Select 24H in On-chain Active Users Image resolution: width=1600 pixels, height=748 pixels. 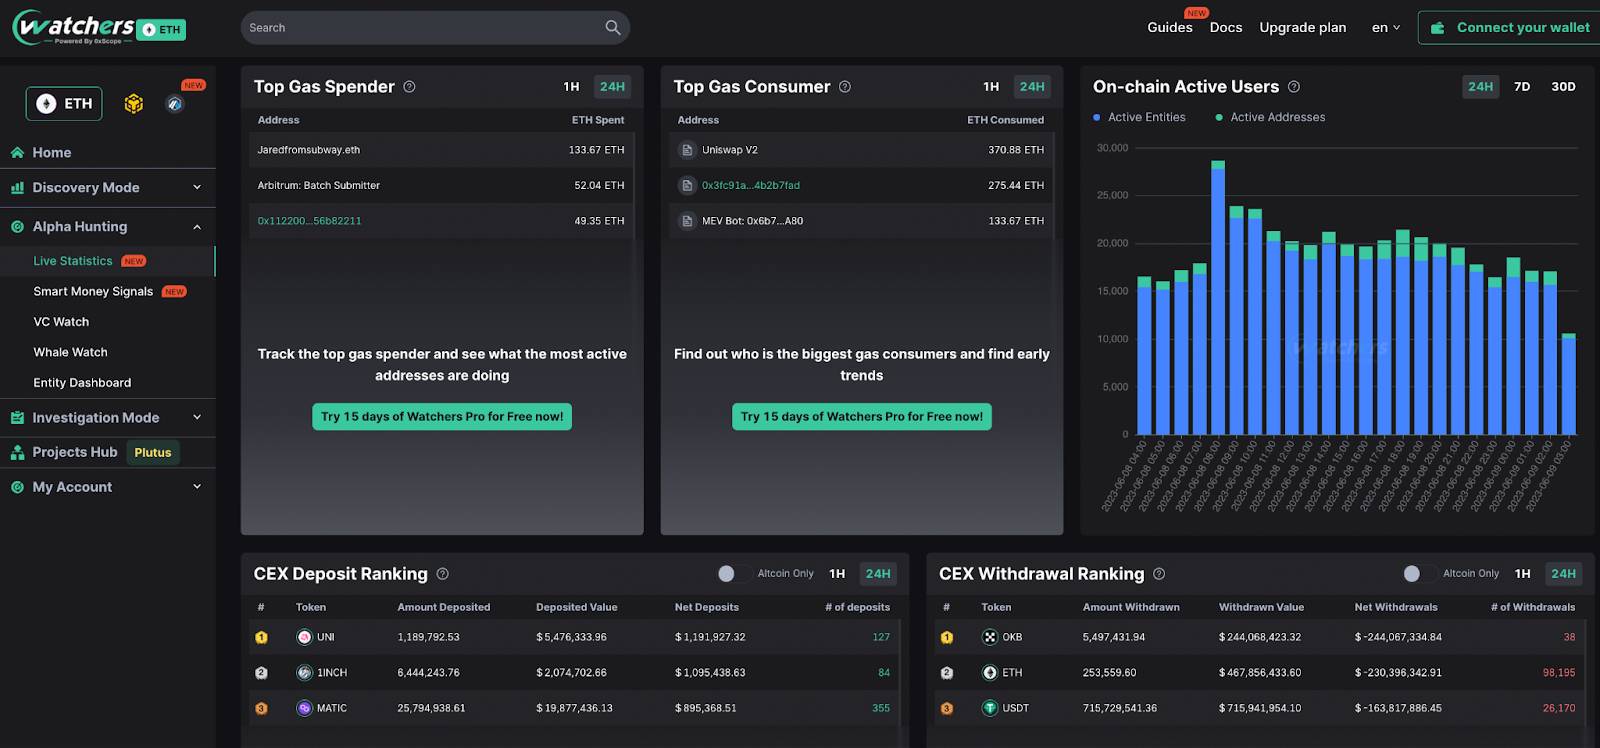(1480, 87)
